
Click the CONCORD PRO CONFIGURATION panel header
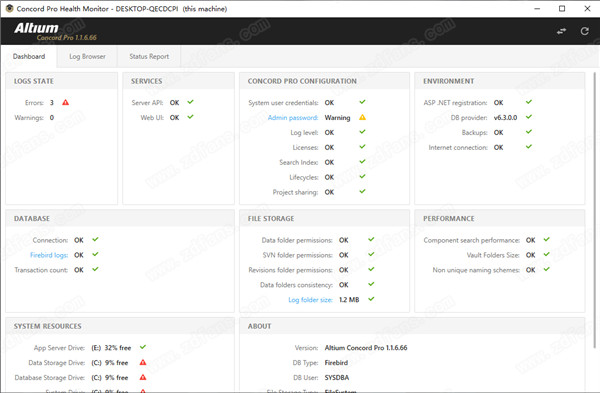(x=324, y=81)
